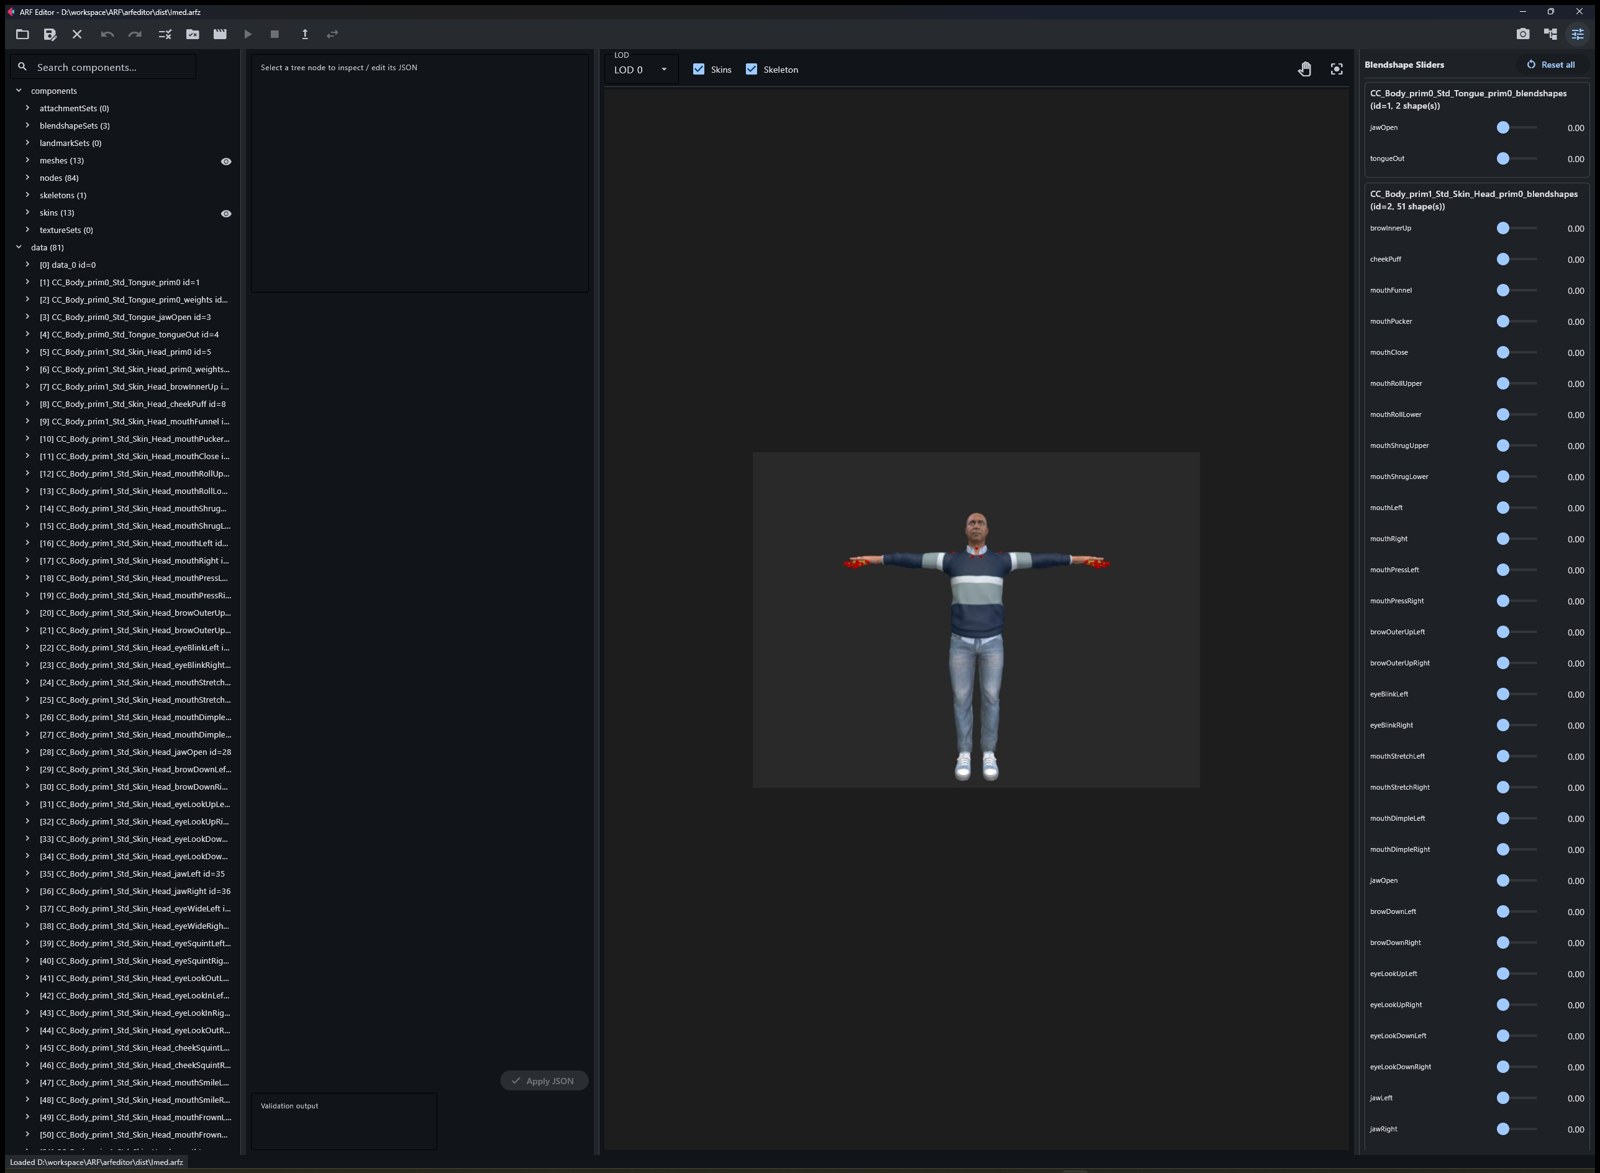Toggle the Skeleton checkbox

[x=752, y=69]
